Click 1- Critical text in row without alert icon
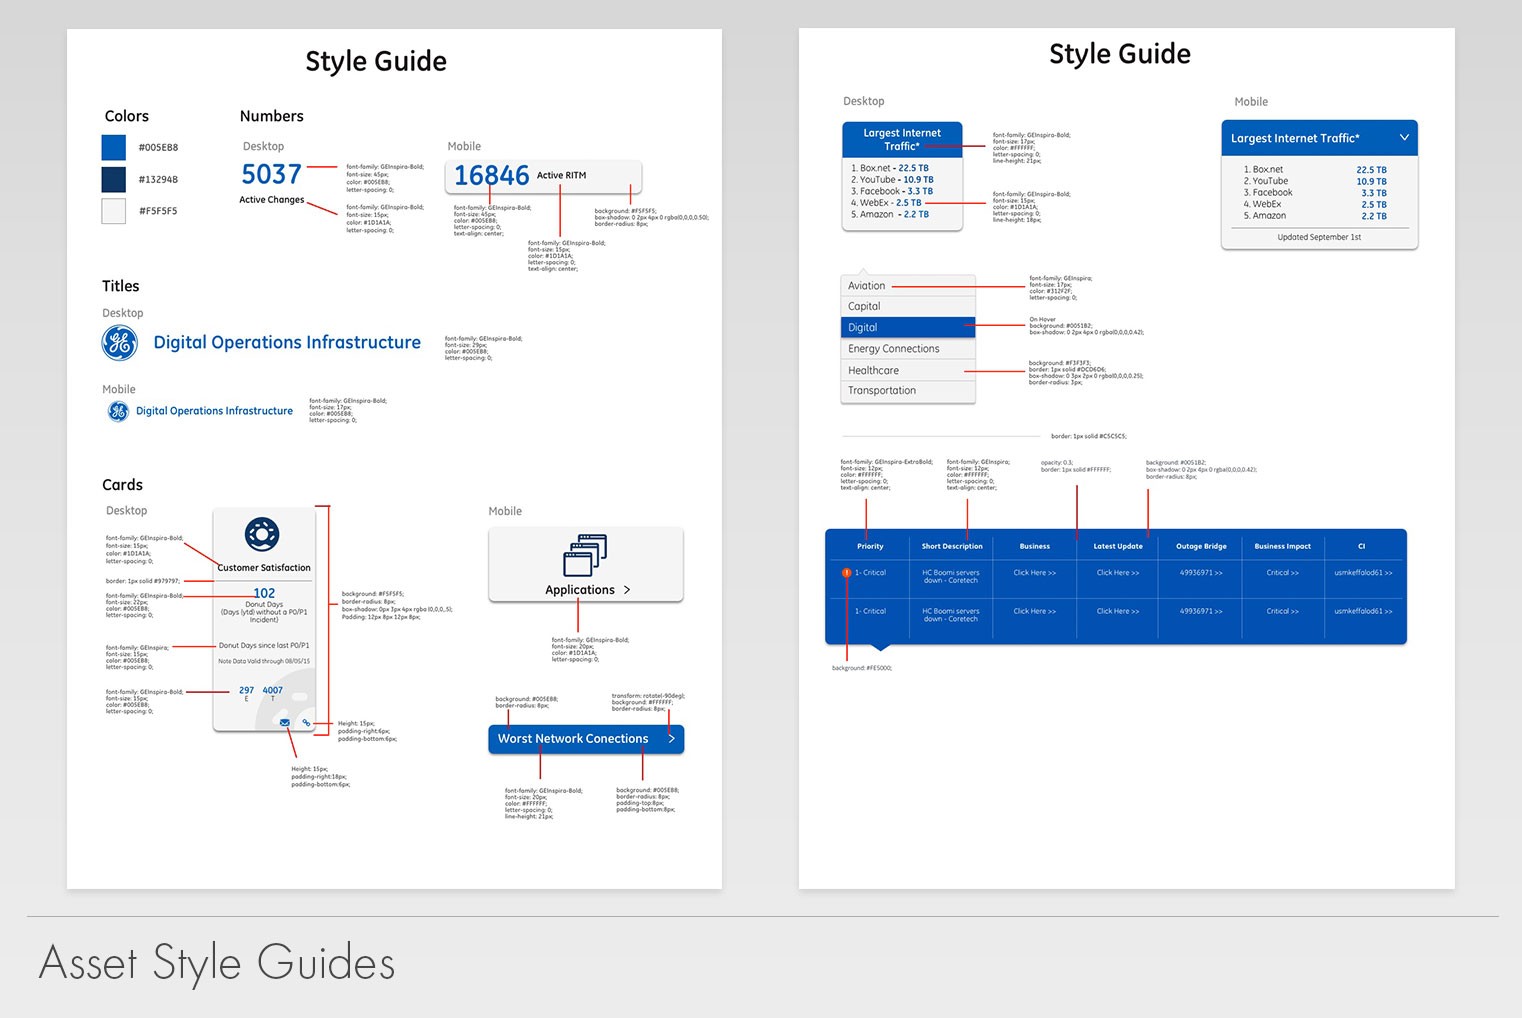Image resolution: width=1522 pixels, height=1018 pixels. coord(870,611)
